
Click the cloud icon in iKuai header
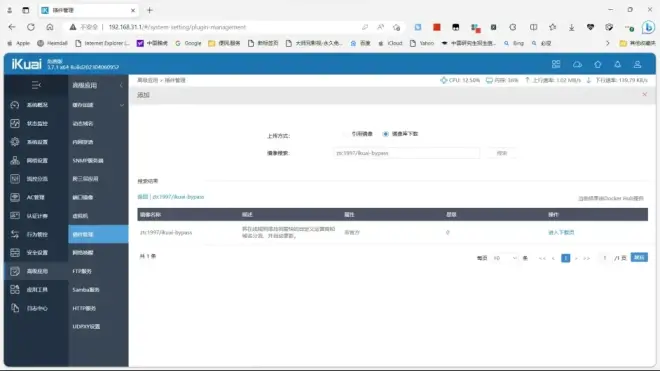click(577, 64)
